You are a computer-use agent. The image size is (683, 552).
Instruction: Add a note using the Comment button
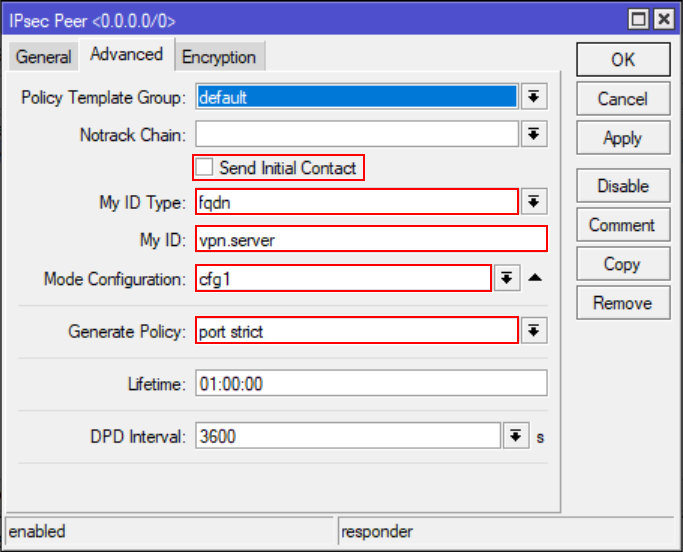click(622, 225)
